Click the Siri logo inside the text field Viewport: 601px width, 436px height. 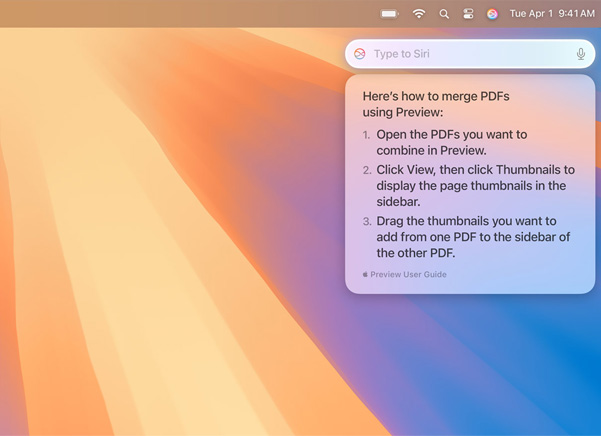pyautogui.click(x=360, y=54)
